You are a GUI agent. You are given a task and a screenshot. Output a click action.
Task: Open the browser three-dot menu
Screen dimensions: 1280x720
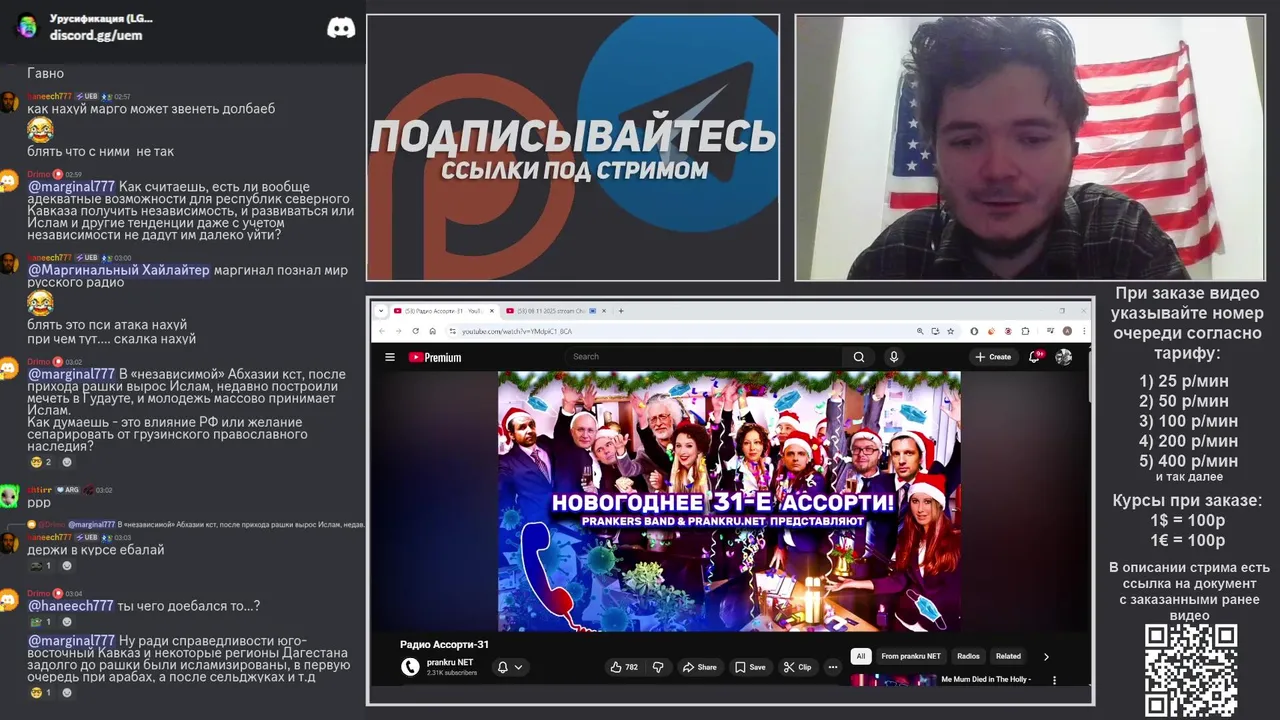pos(1084,331)
